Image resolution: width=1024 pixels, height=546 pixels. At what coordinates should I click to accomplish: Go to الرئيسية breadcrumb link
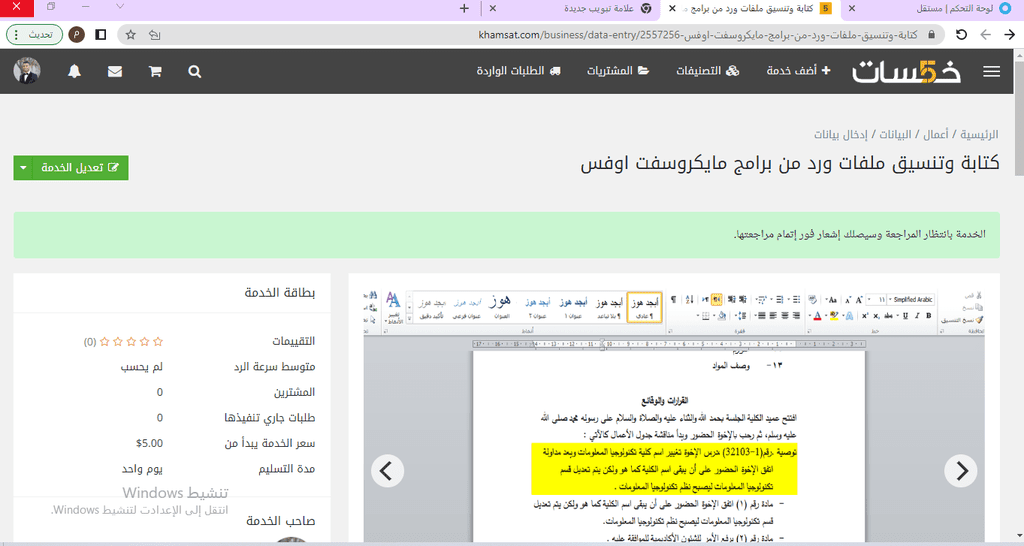(979, 135)
